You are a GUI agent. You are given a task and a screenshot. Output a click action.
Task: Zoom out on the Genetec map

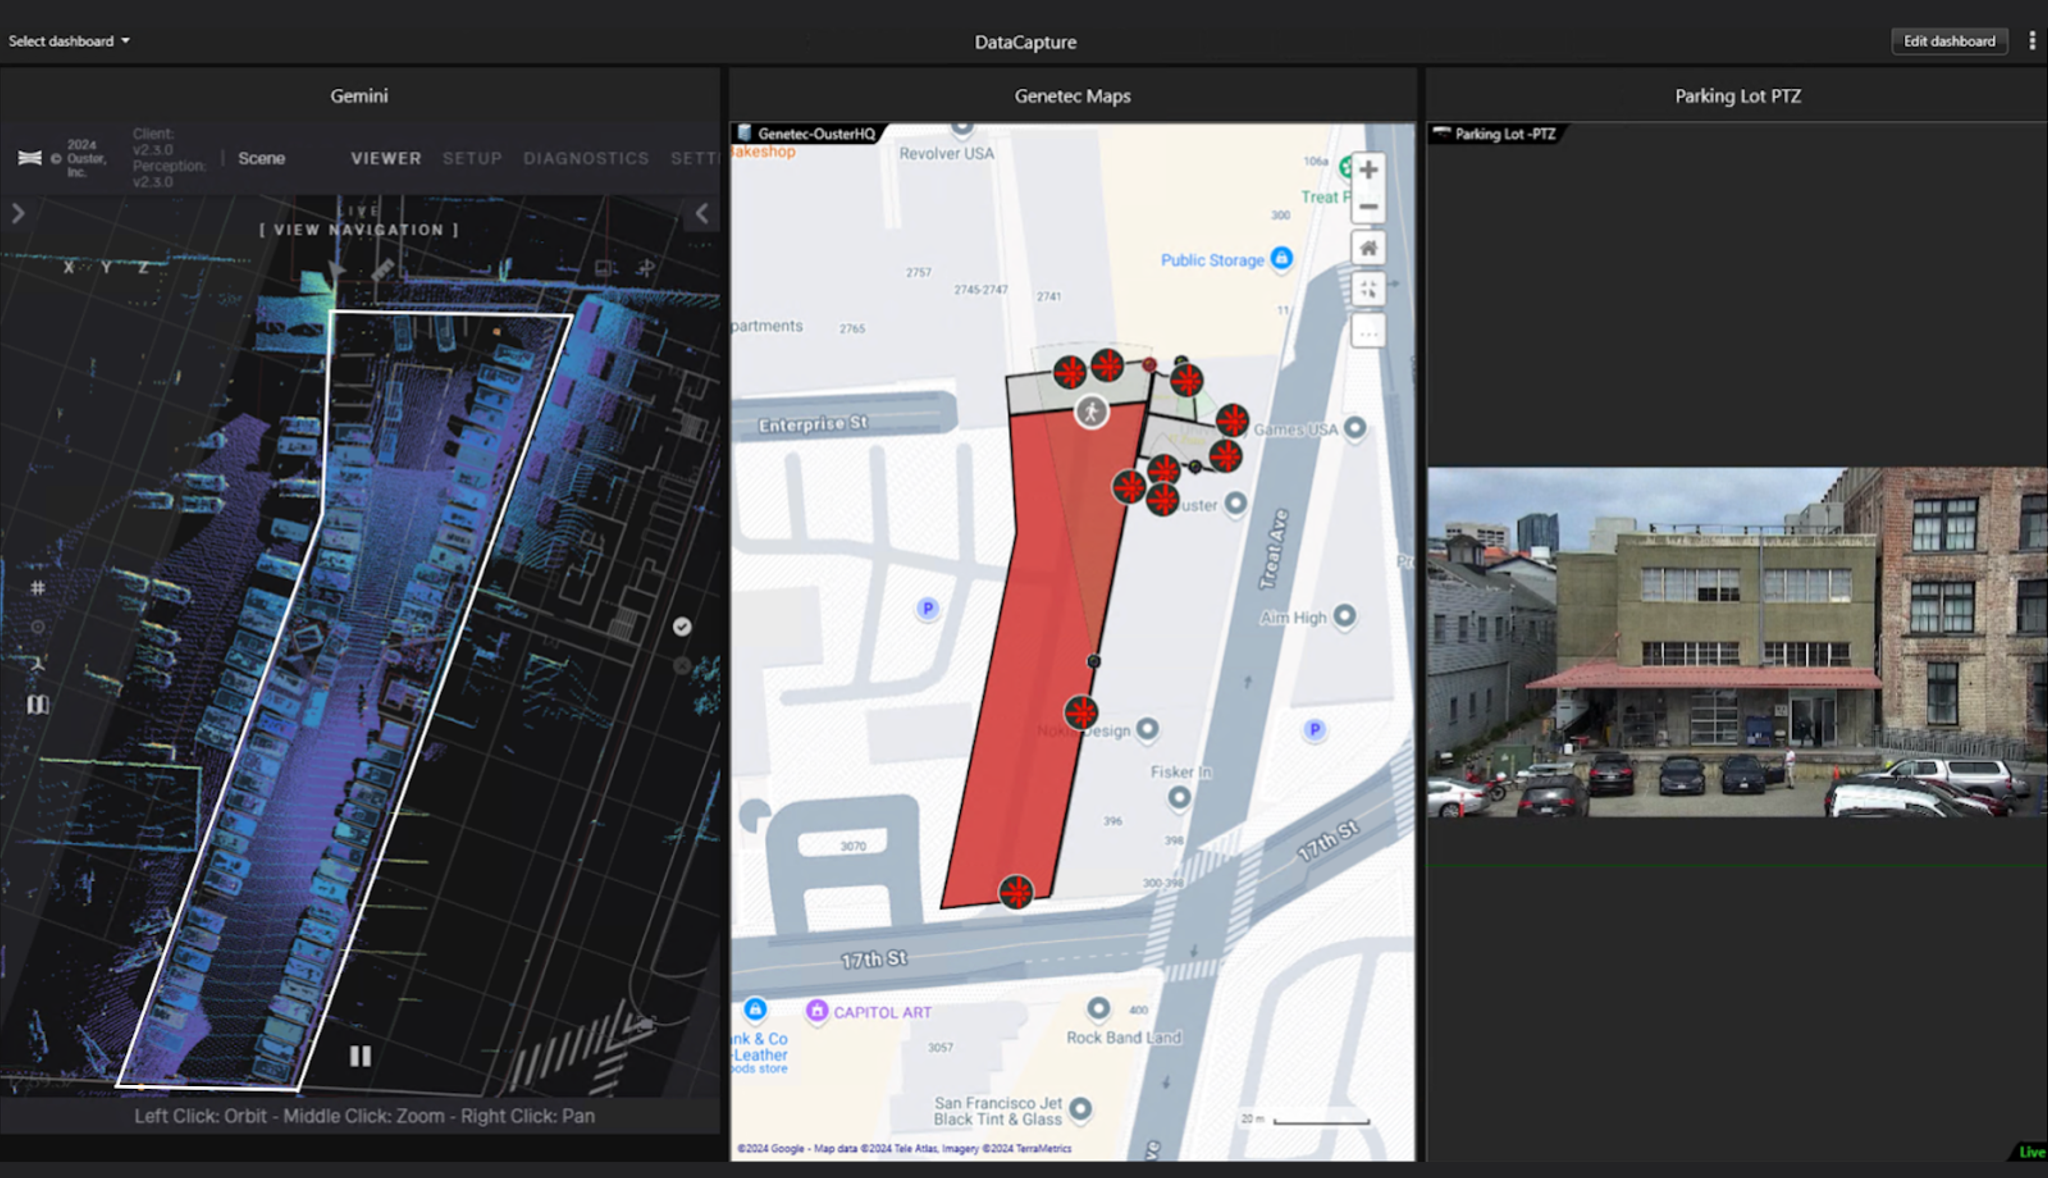[1368, 207]
